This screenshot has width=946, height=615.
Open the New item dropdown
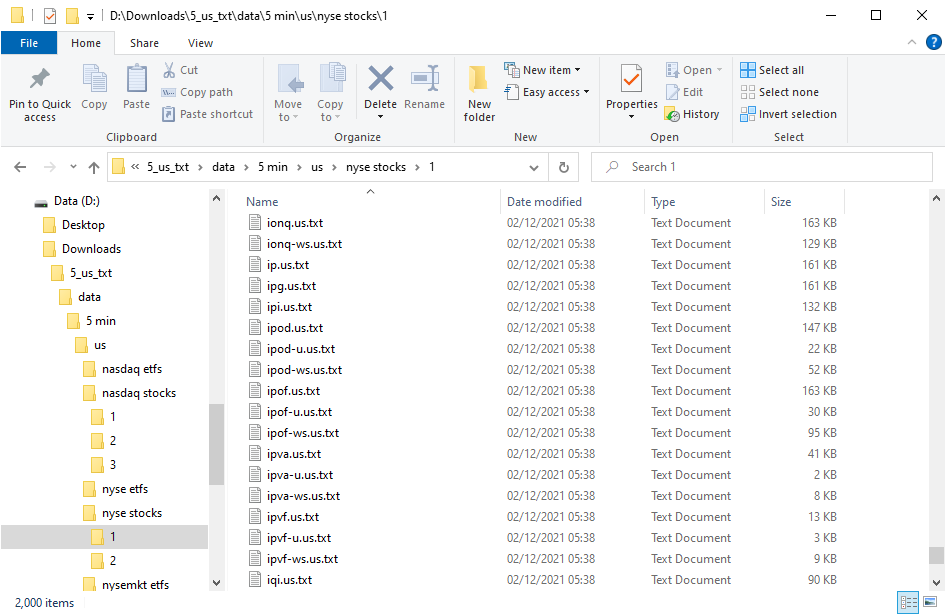545,70
